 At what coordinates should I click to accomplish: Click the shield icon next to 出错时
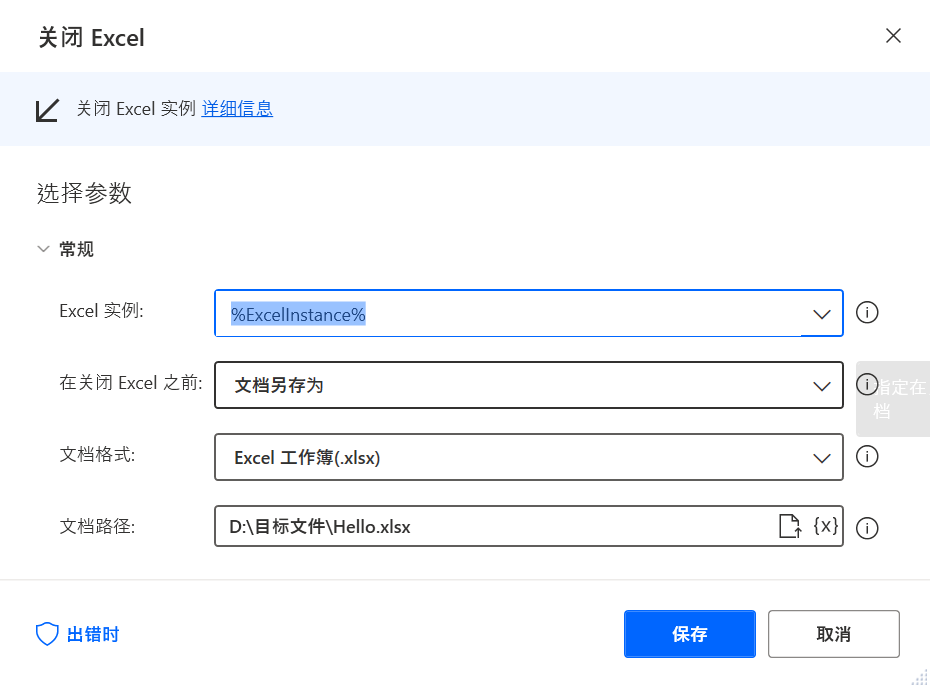pos(47,633)
